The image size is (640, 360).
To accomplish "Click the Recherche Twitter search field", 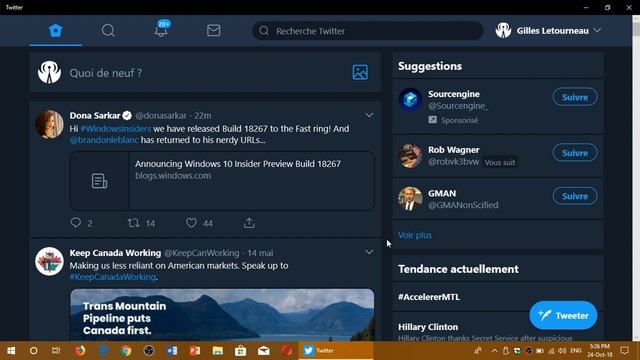I will (368, 31).
